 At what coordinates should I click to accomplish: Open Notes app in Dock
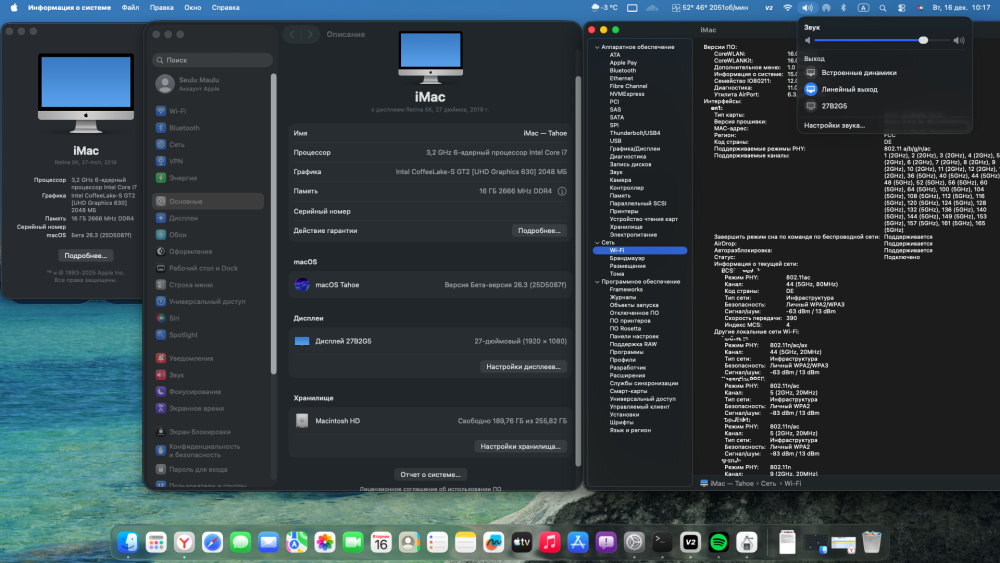pos(466,543)
